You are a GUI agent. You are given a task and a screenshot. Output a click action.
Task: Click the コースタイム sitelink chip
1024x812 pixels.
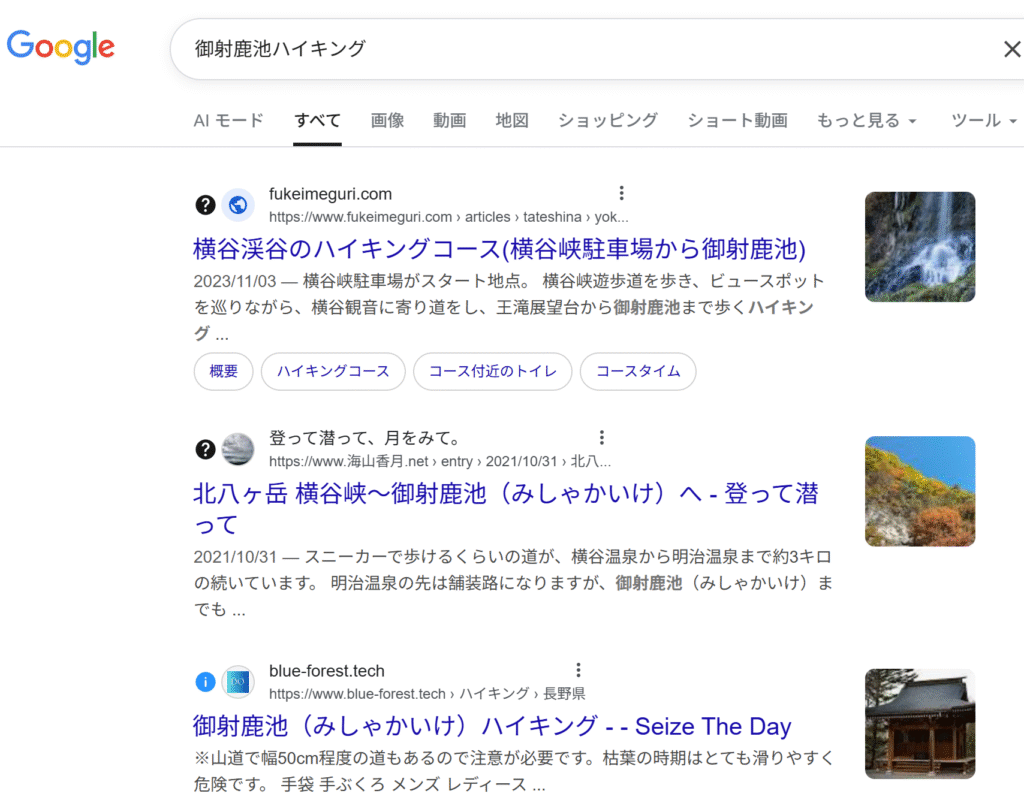638,371
